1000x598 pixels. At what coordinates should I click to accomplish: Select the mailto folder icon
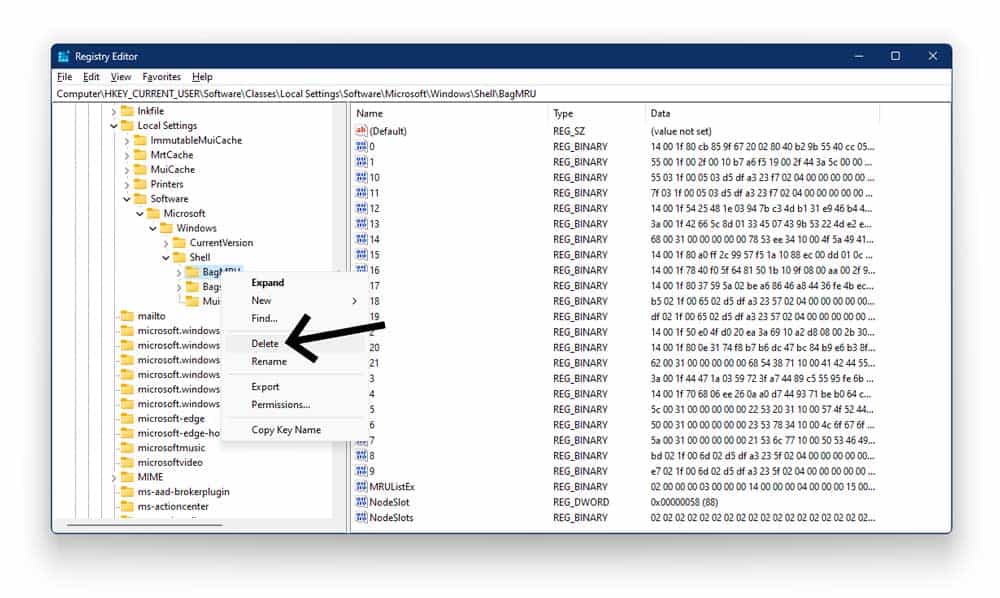127,316
